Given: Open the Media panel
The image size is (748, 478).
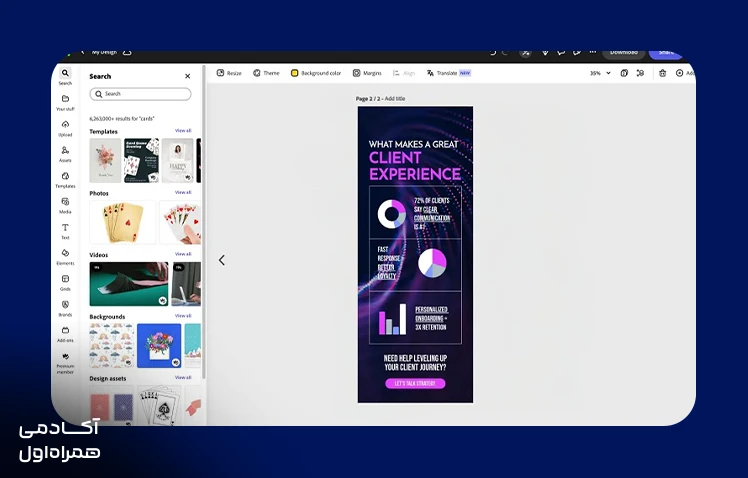Looking at the screenshot, I should 65,205.
